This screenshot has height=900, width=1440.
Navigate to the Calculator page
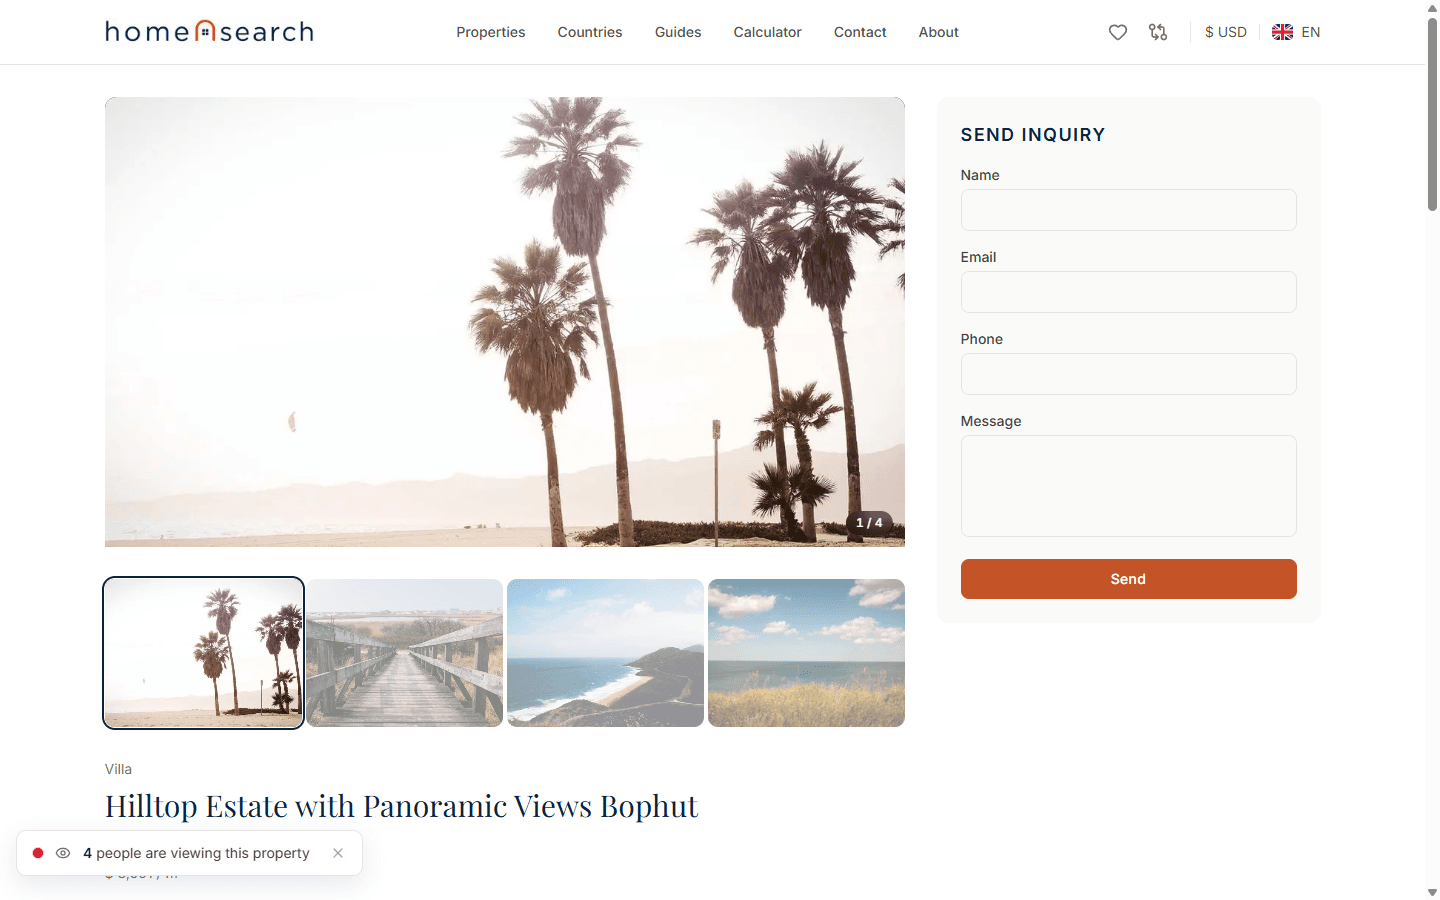767,32
